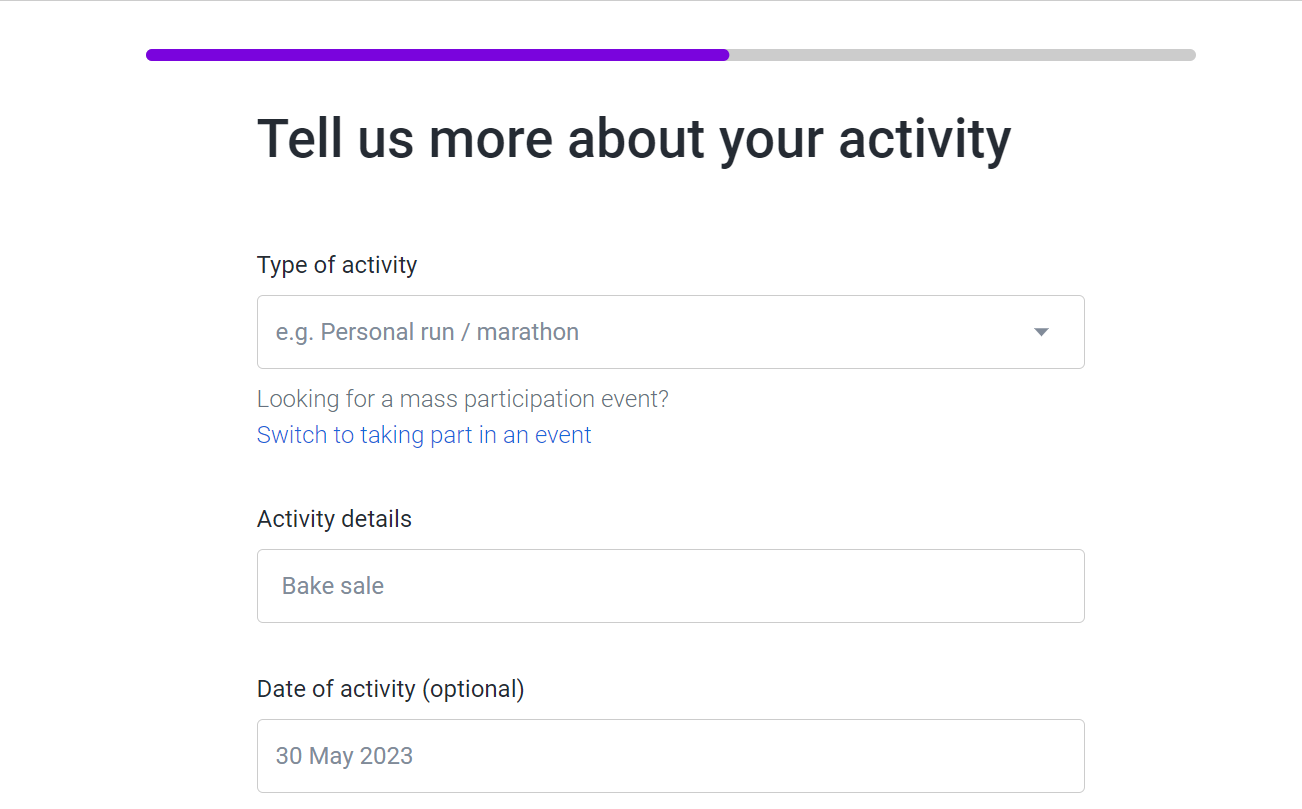Click the 'Tell us more about your activity' heading
This screenshot has height=809, width=1302.
tap(634, 138)
